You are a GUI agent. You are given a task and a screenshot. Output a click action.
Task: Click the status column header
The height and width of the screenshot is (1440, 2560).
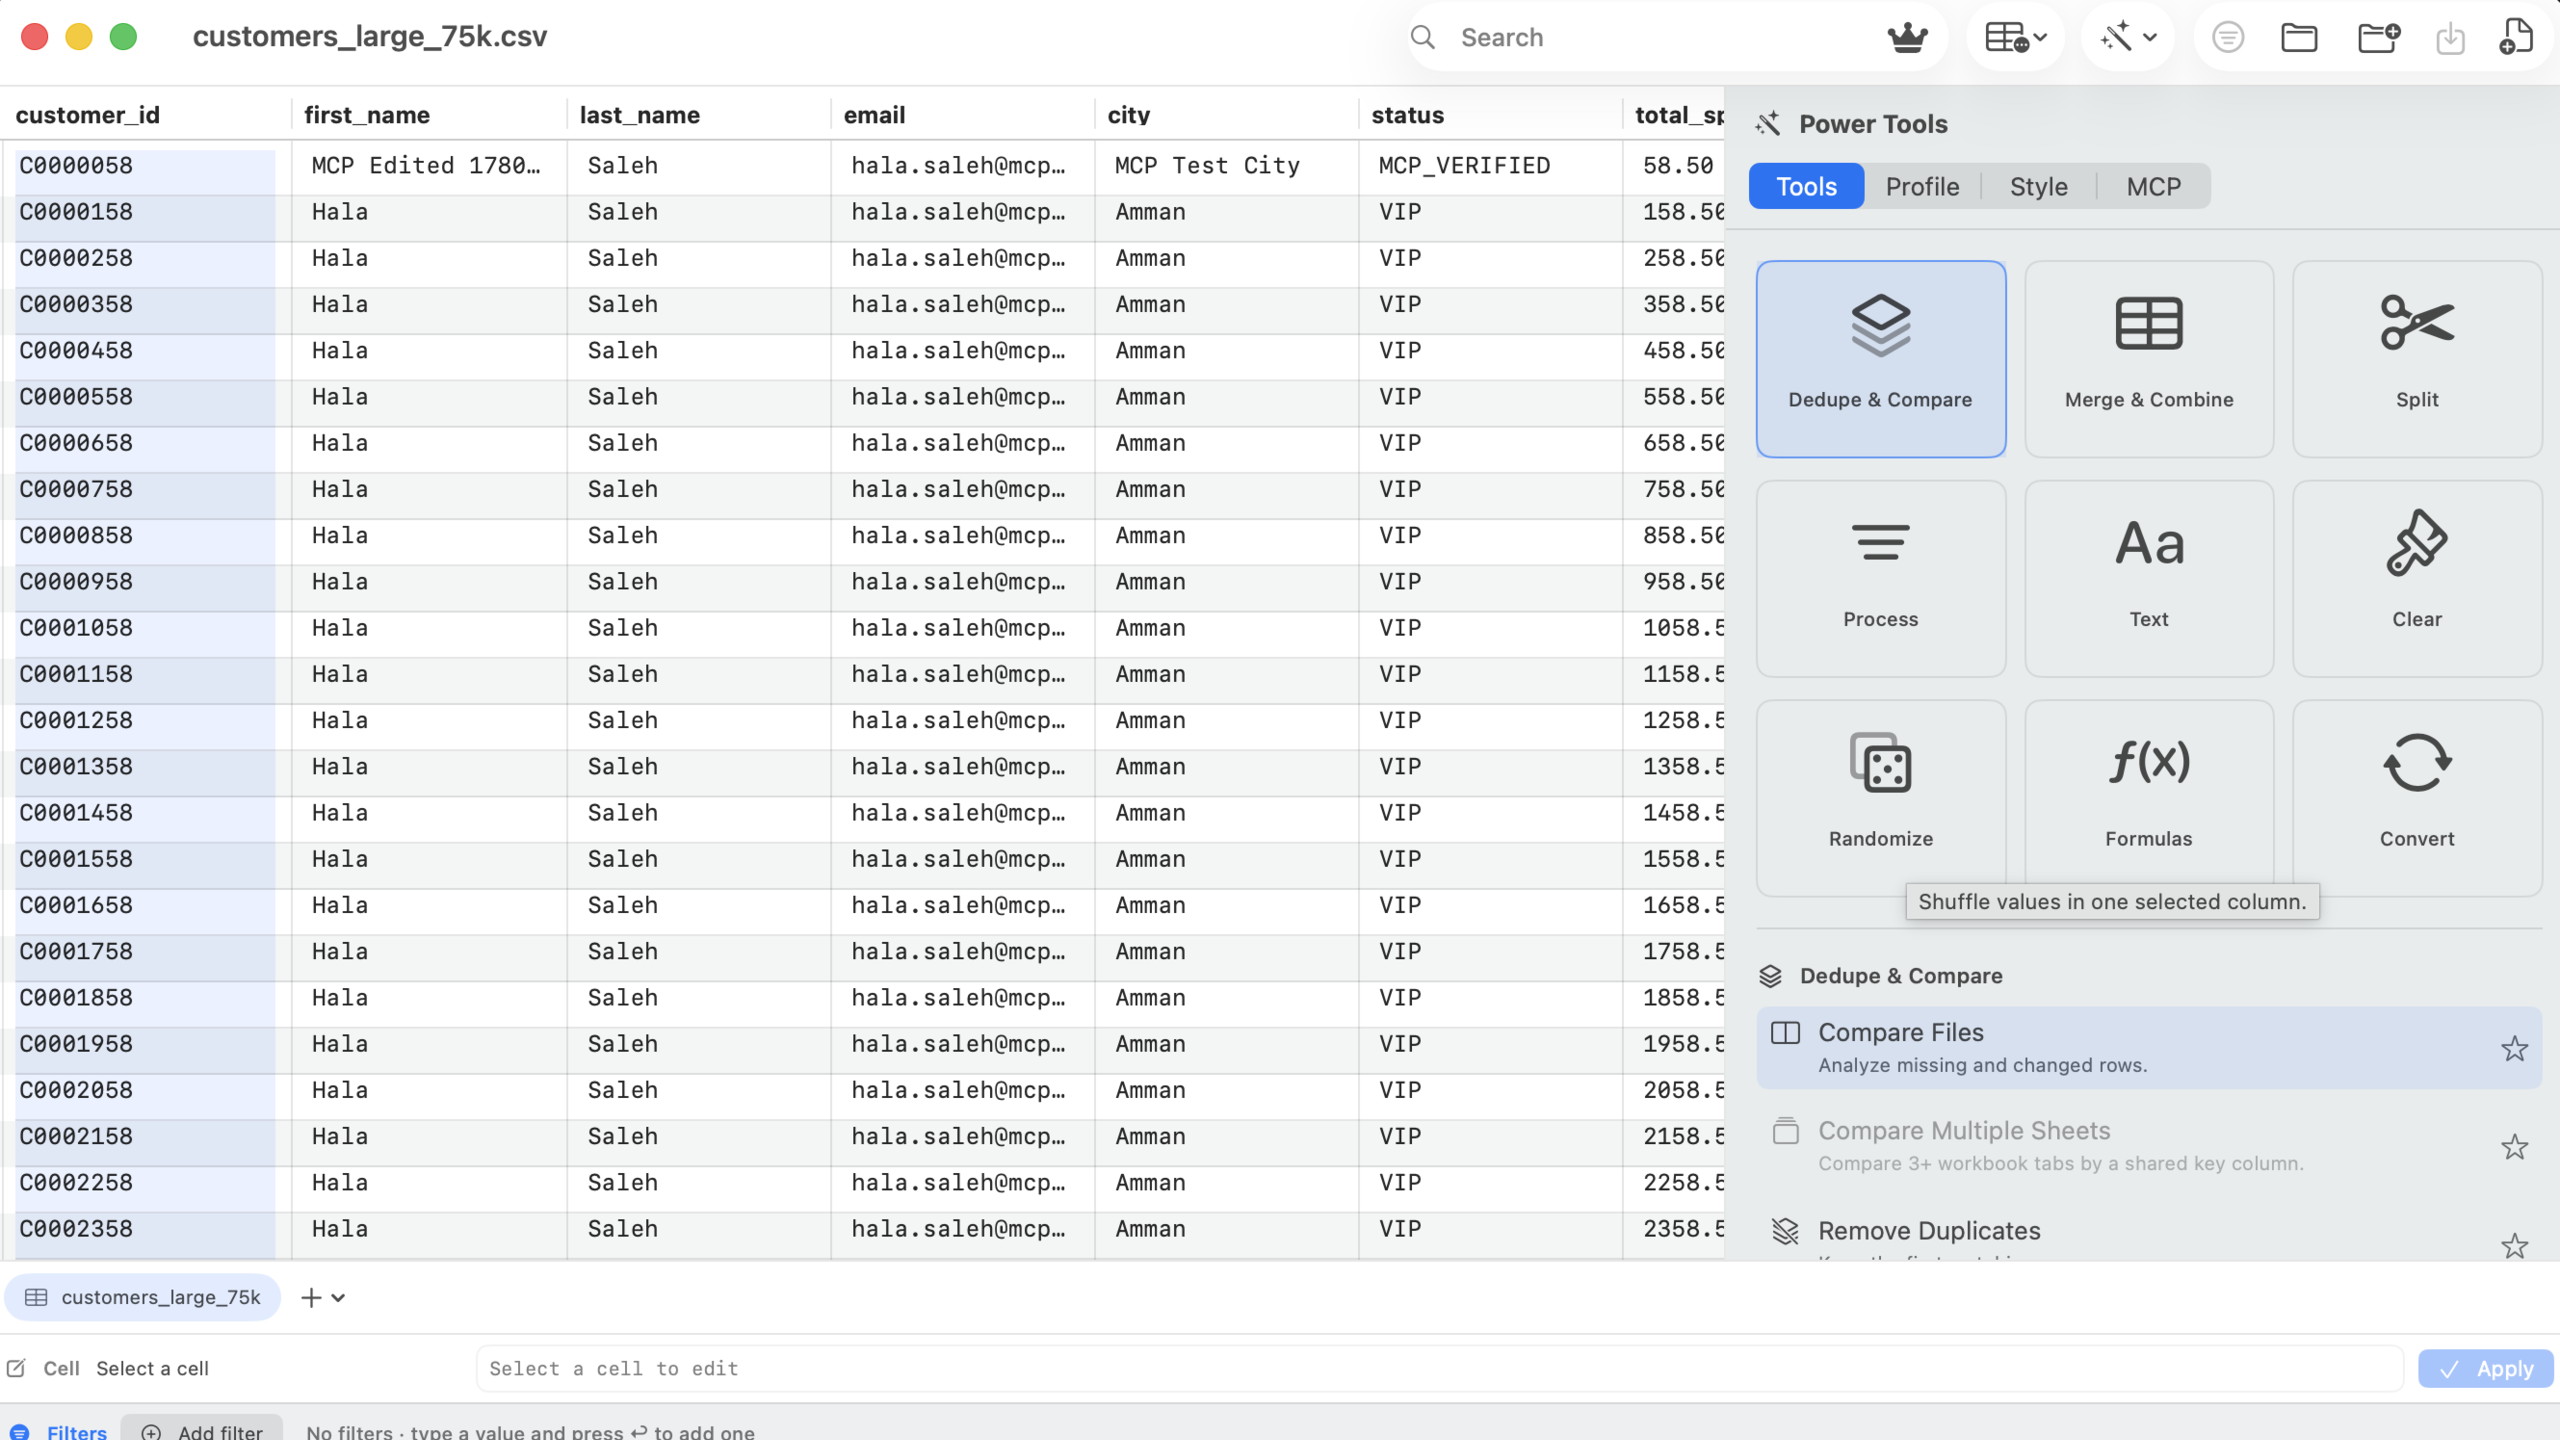pyautogui.click(x=1490, y=114)
